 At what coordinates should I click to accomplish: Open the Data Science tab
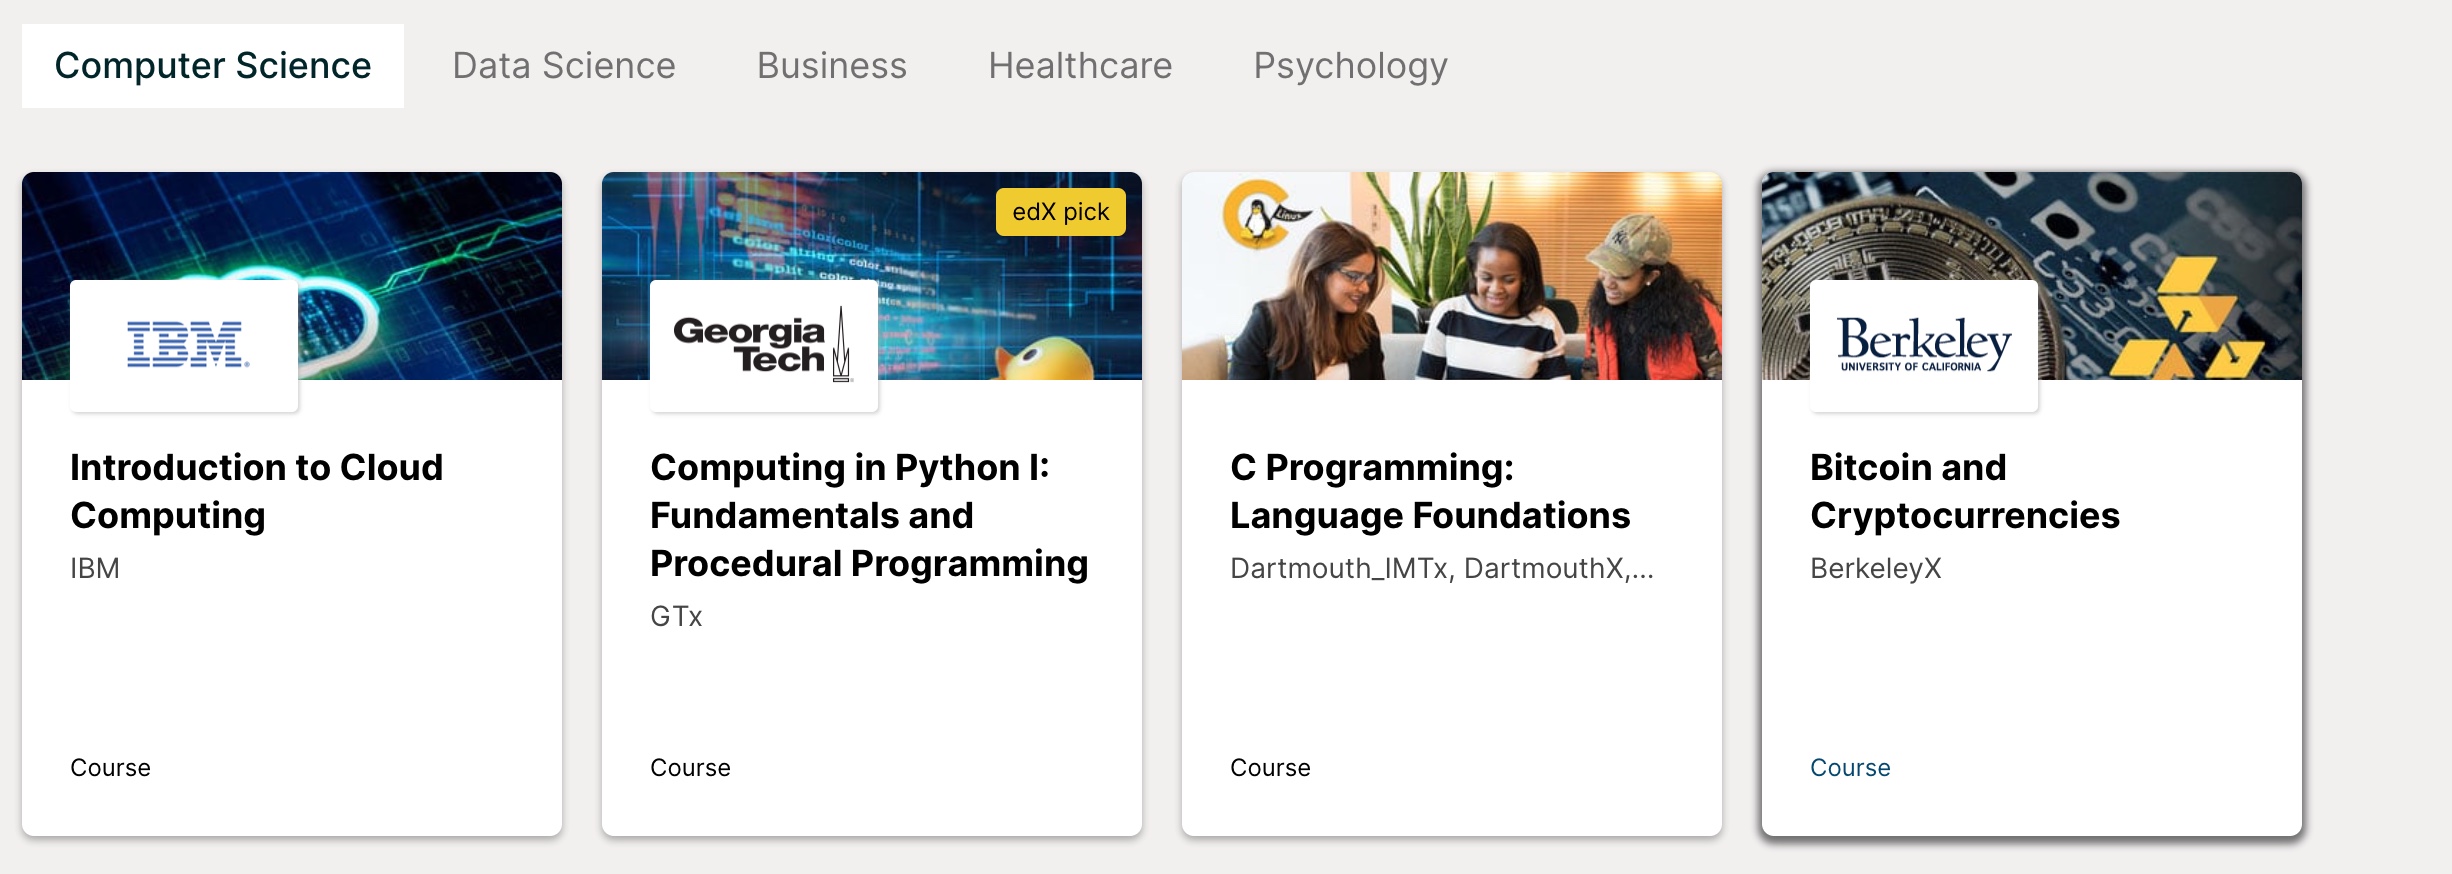(564, 66)
